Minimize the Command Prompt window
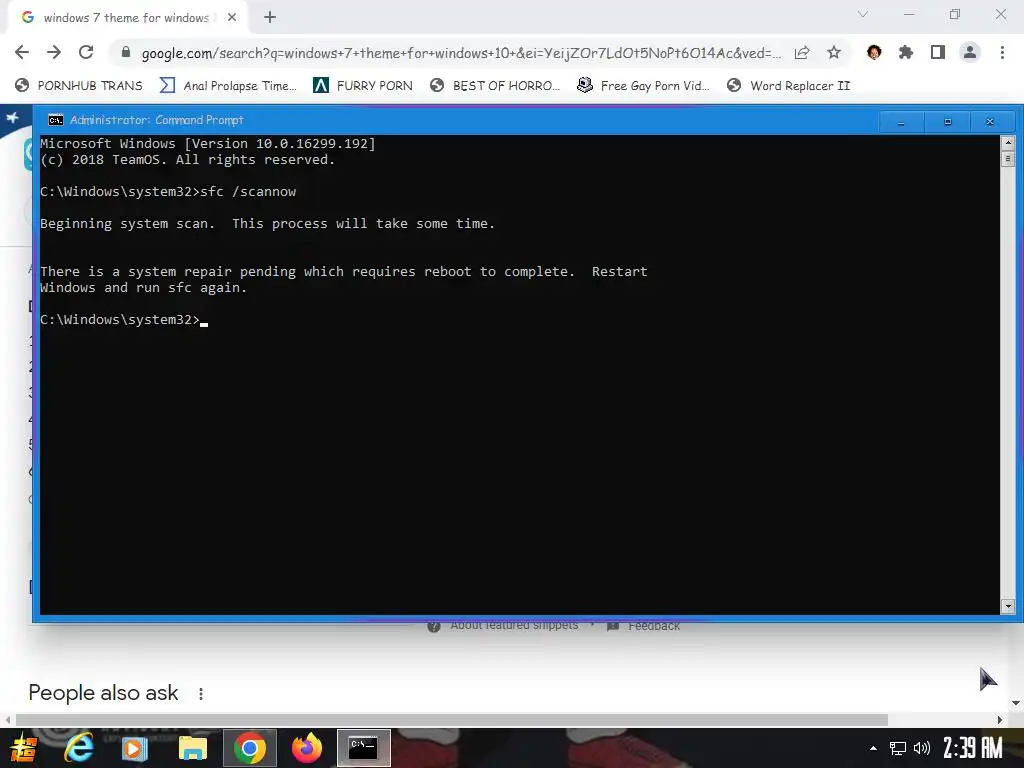This screenshot has width=1024, height=768. point(901,121)
